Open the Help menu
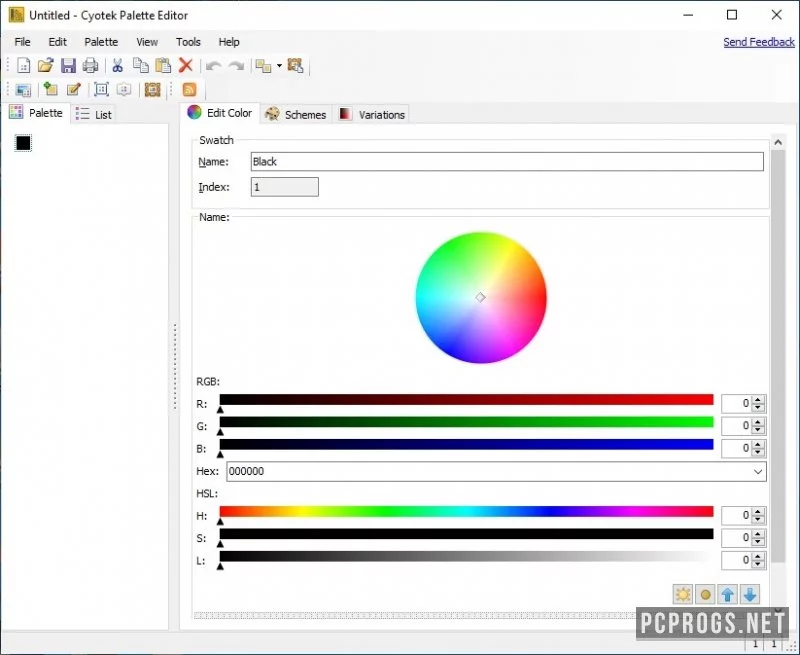Viewport: 800px width, 655px height. [x=229, y=42]
